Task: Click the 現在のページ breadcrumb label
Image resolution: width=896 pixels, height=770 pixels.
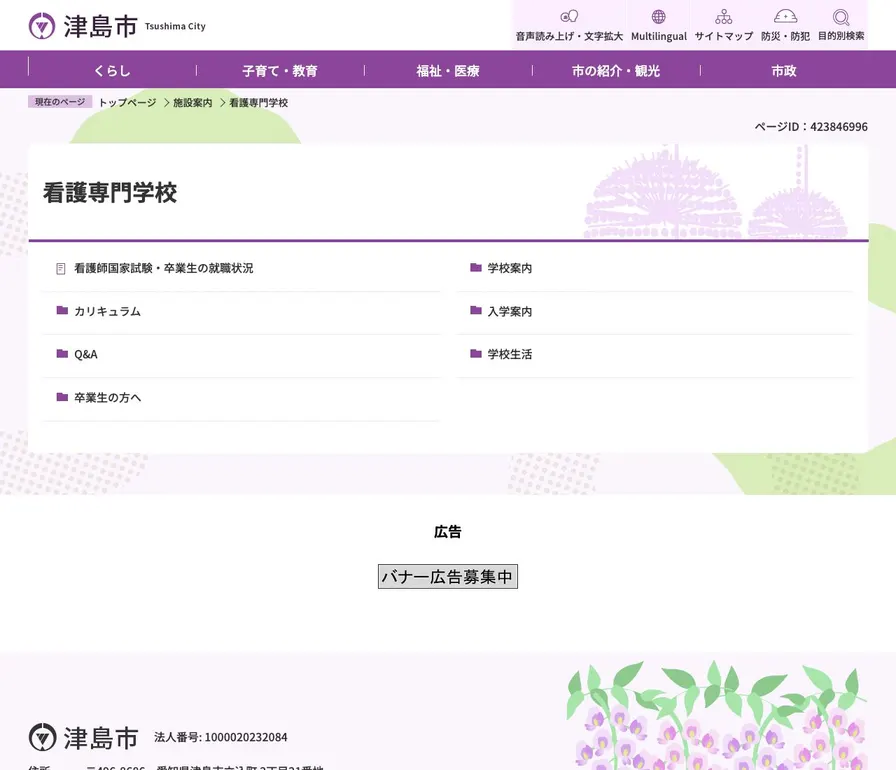Action: pos(60,102)
